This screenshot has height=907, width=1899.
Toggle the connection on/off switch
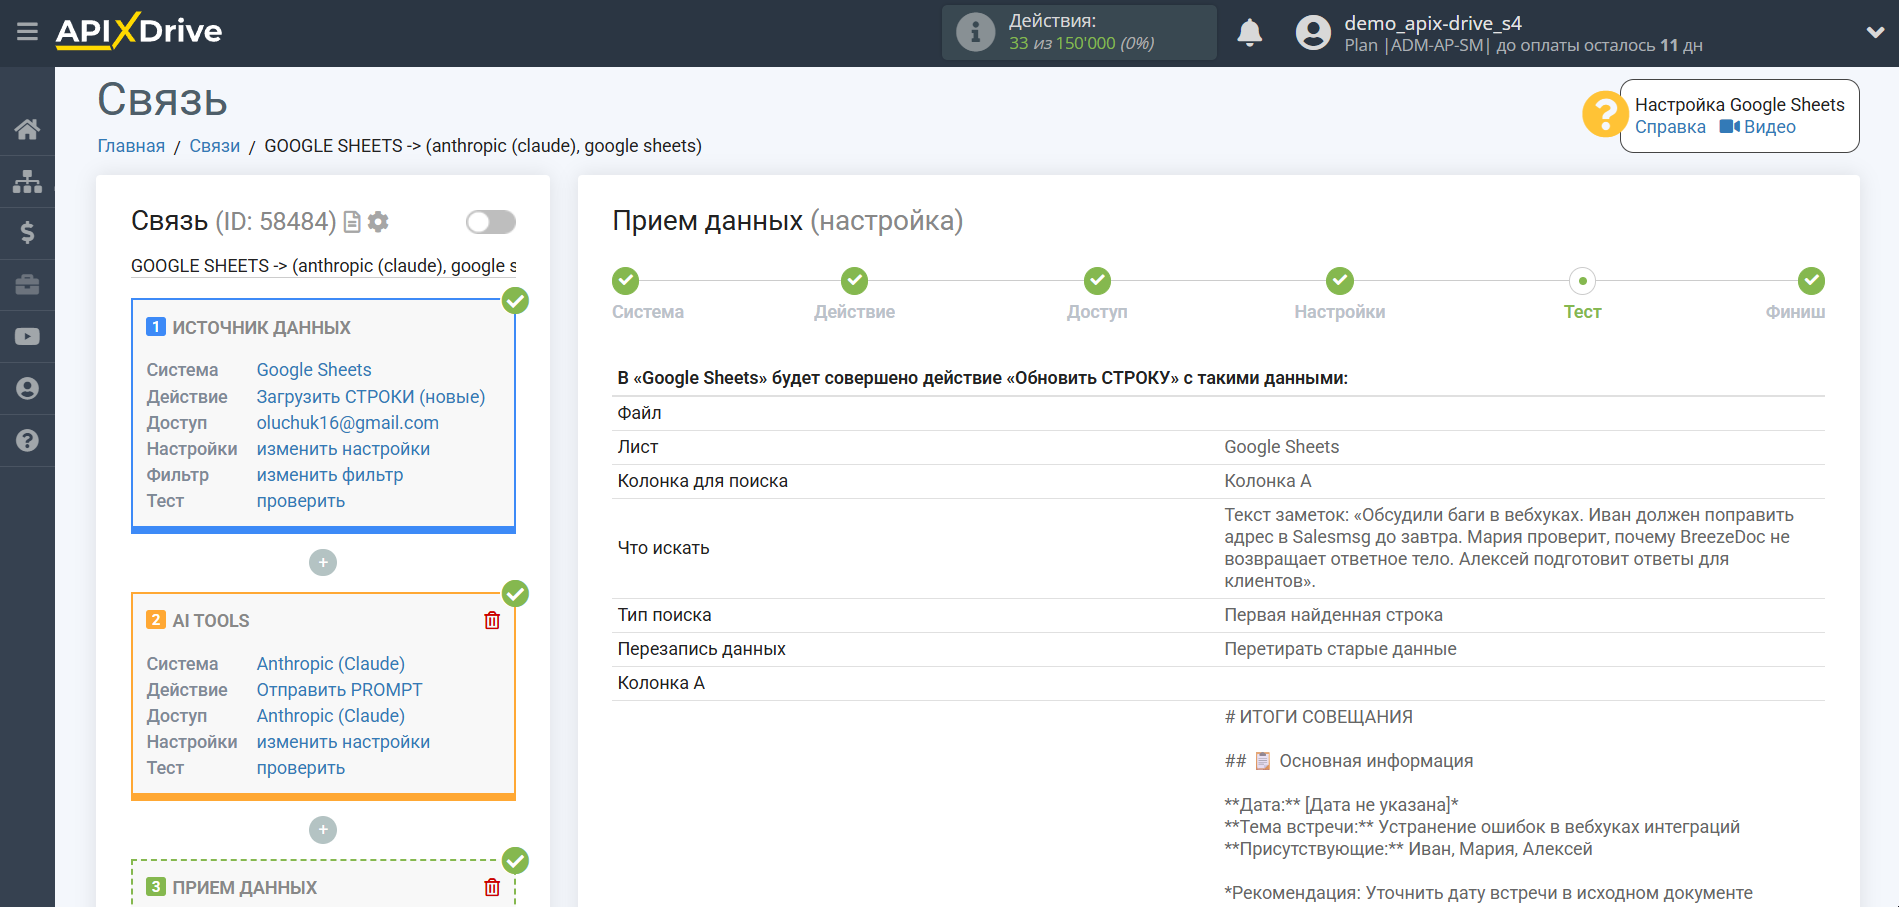coord(491,222)
